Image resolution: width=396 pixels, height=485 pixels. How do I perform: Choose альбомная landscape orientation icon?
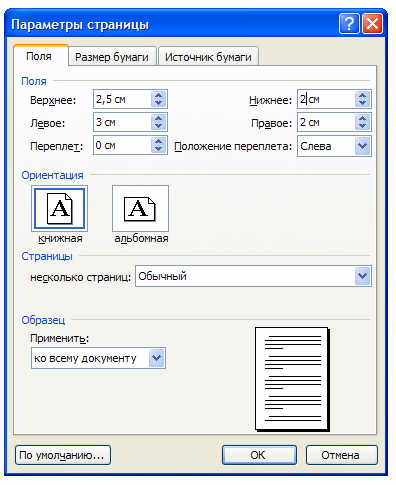pos(140,209)
